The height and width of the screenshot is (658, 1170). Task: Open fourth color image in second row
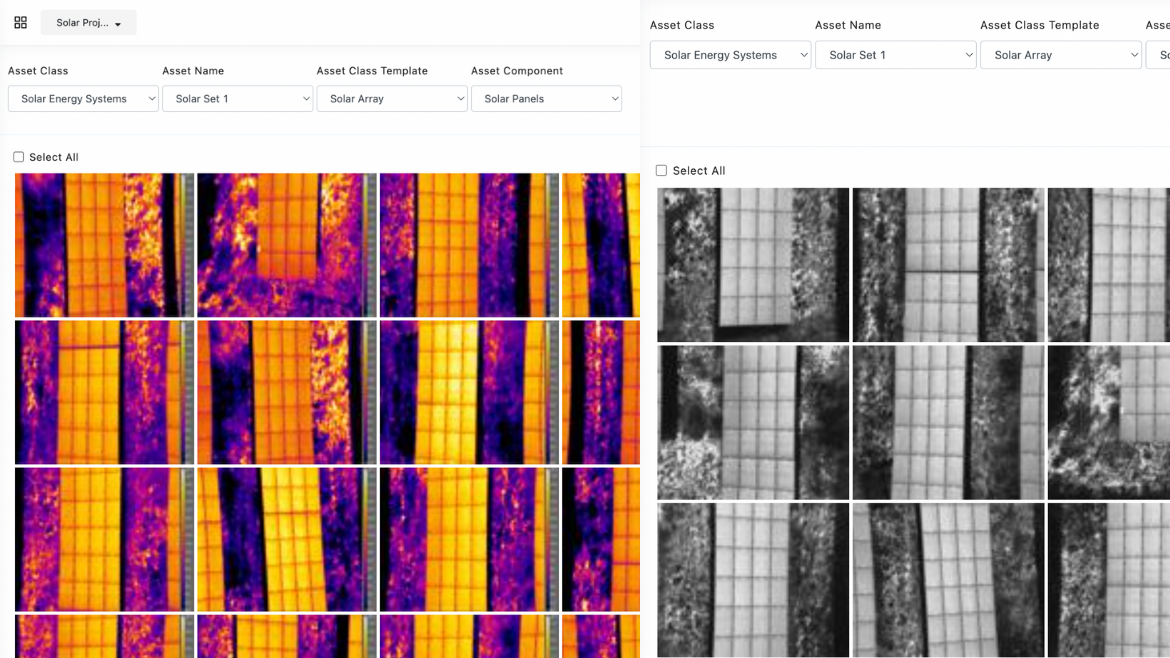(601, 392)
